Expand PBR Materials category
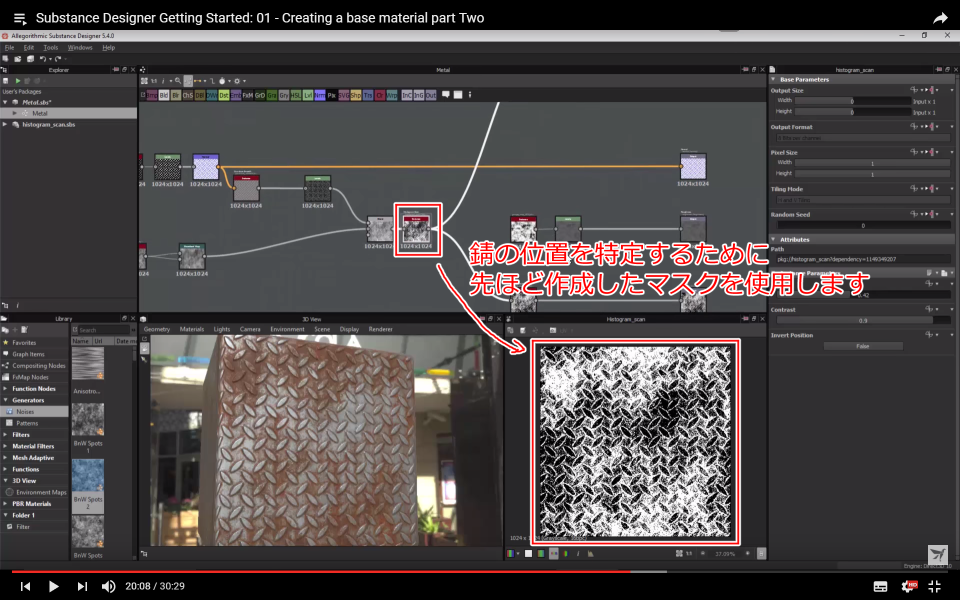960x600 pixels. pyautogui.click(x=6, y=504)
